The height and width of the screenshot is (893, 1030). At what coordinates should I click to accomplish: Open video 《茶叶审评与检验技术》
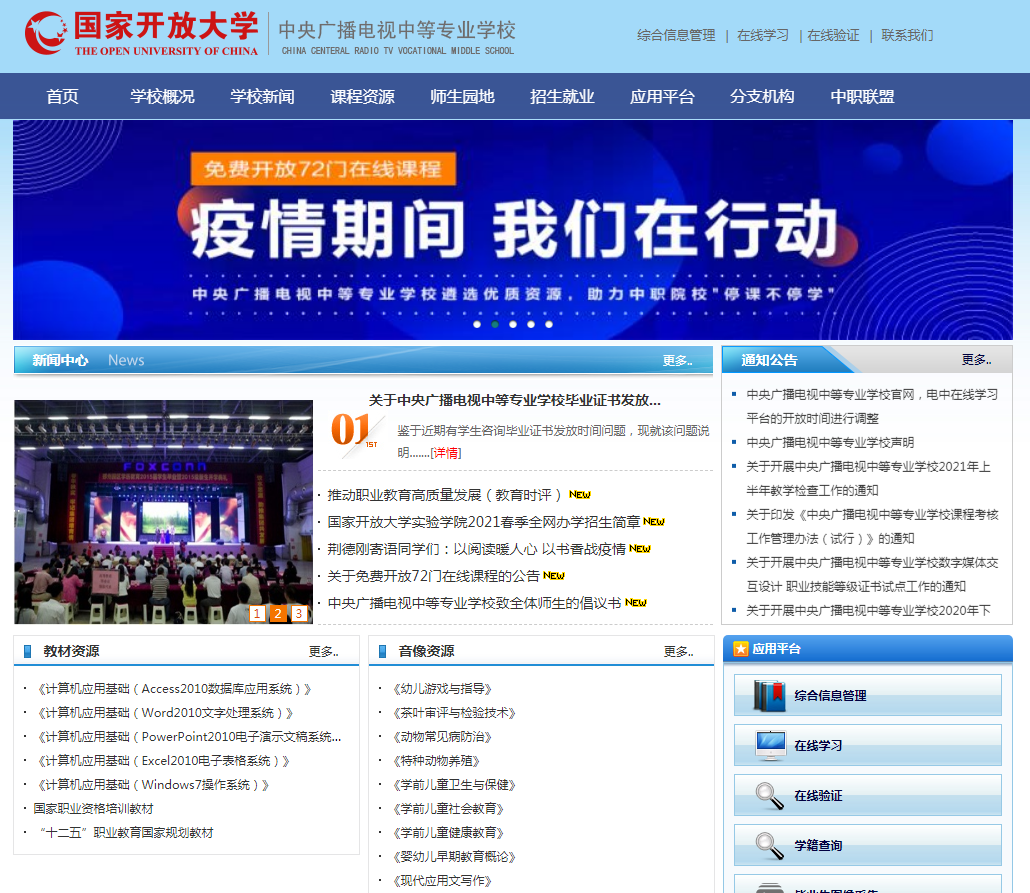point(454,713)
